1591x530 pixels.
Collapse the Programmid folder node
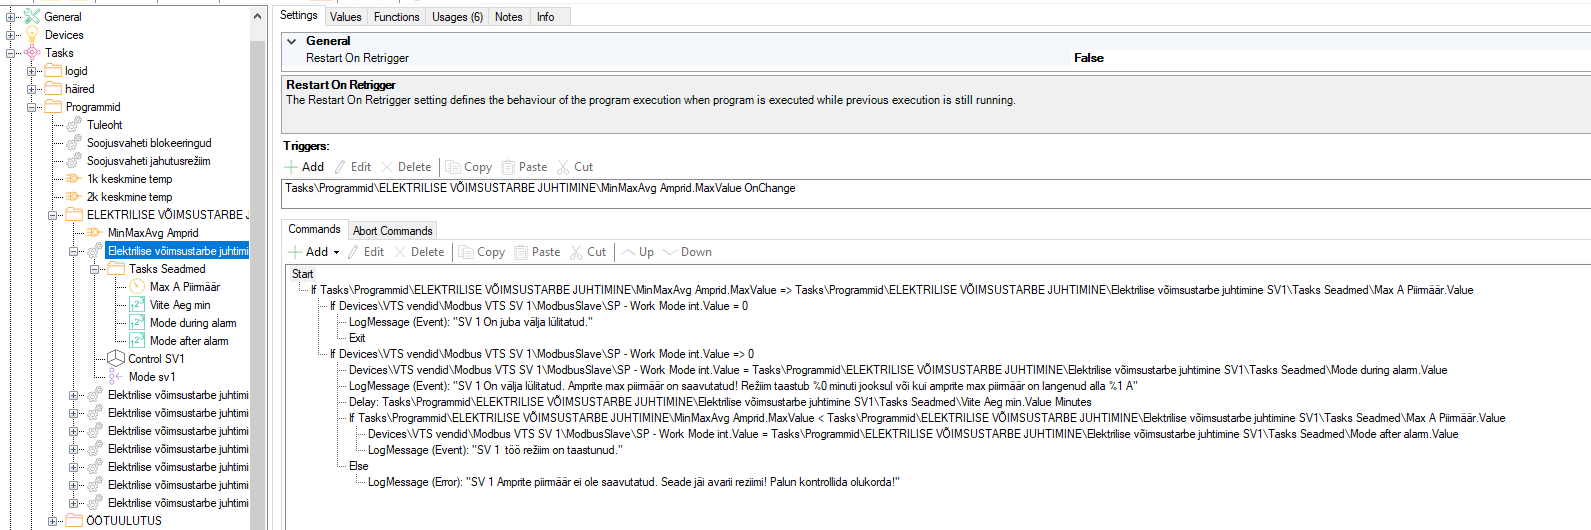click(x=32, y=107)
